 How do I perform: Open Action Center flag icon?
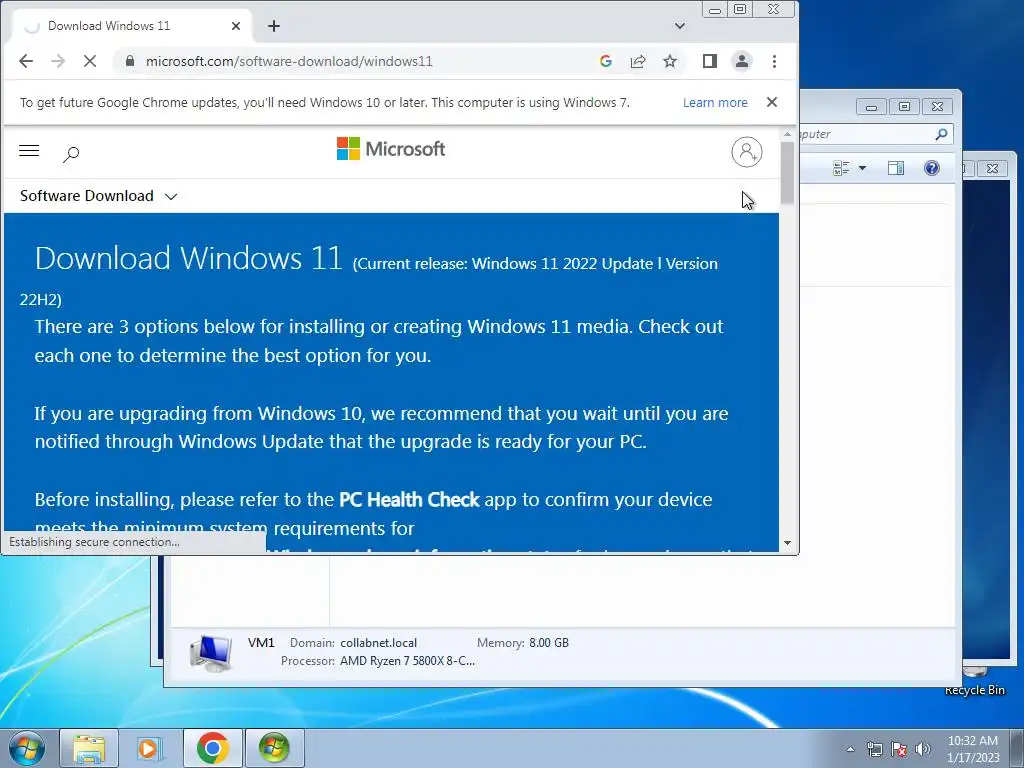(x=899, y=749)
